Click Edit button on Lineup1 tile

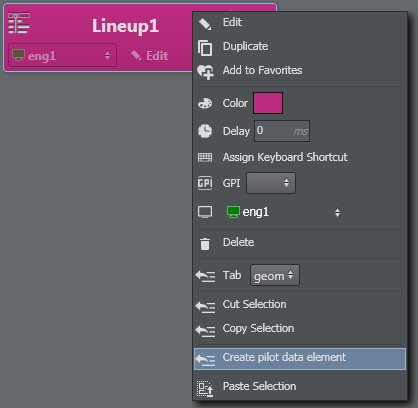point(150,56)
